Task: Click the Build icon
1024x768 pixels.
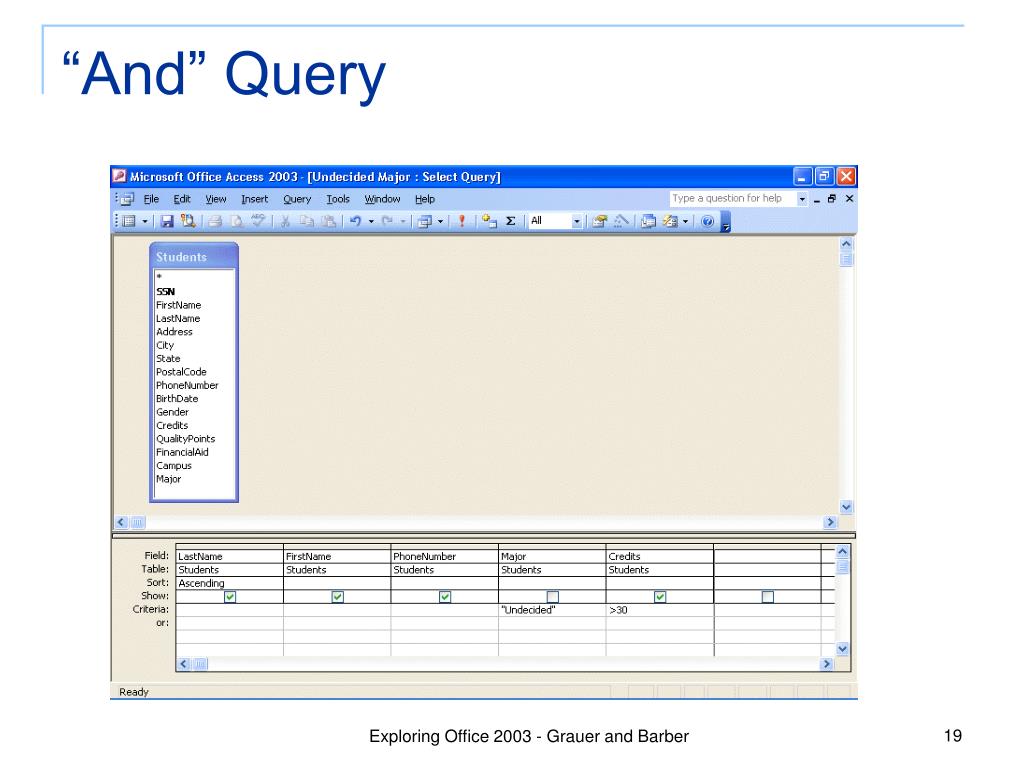Action: click(x=621, y=221)
